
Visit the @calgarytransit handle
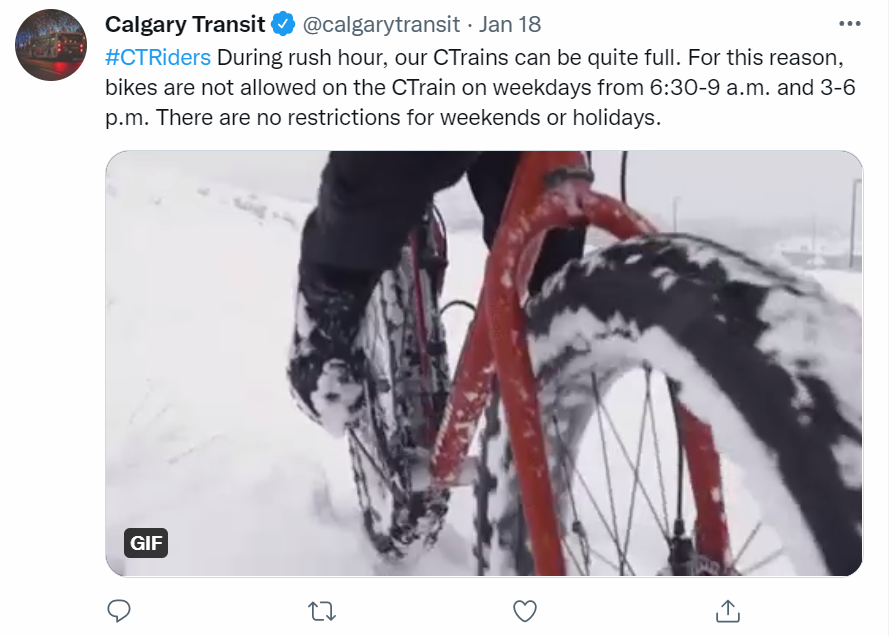(382, 24)
